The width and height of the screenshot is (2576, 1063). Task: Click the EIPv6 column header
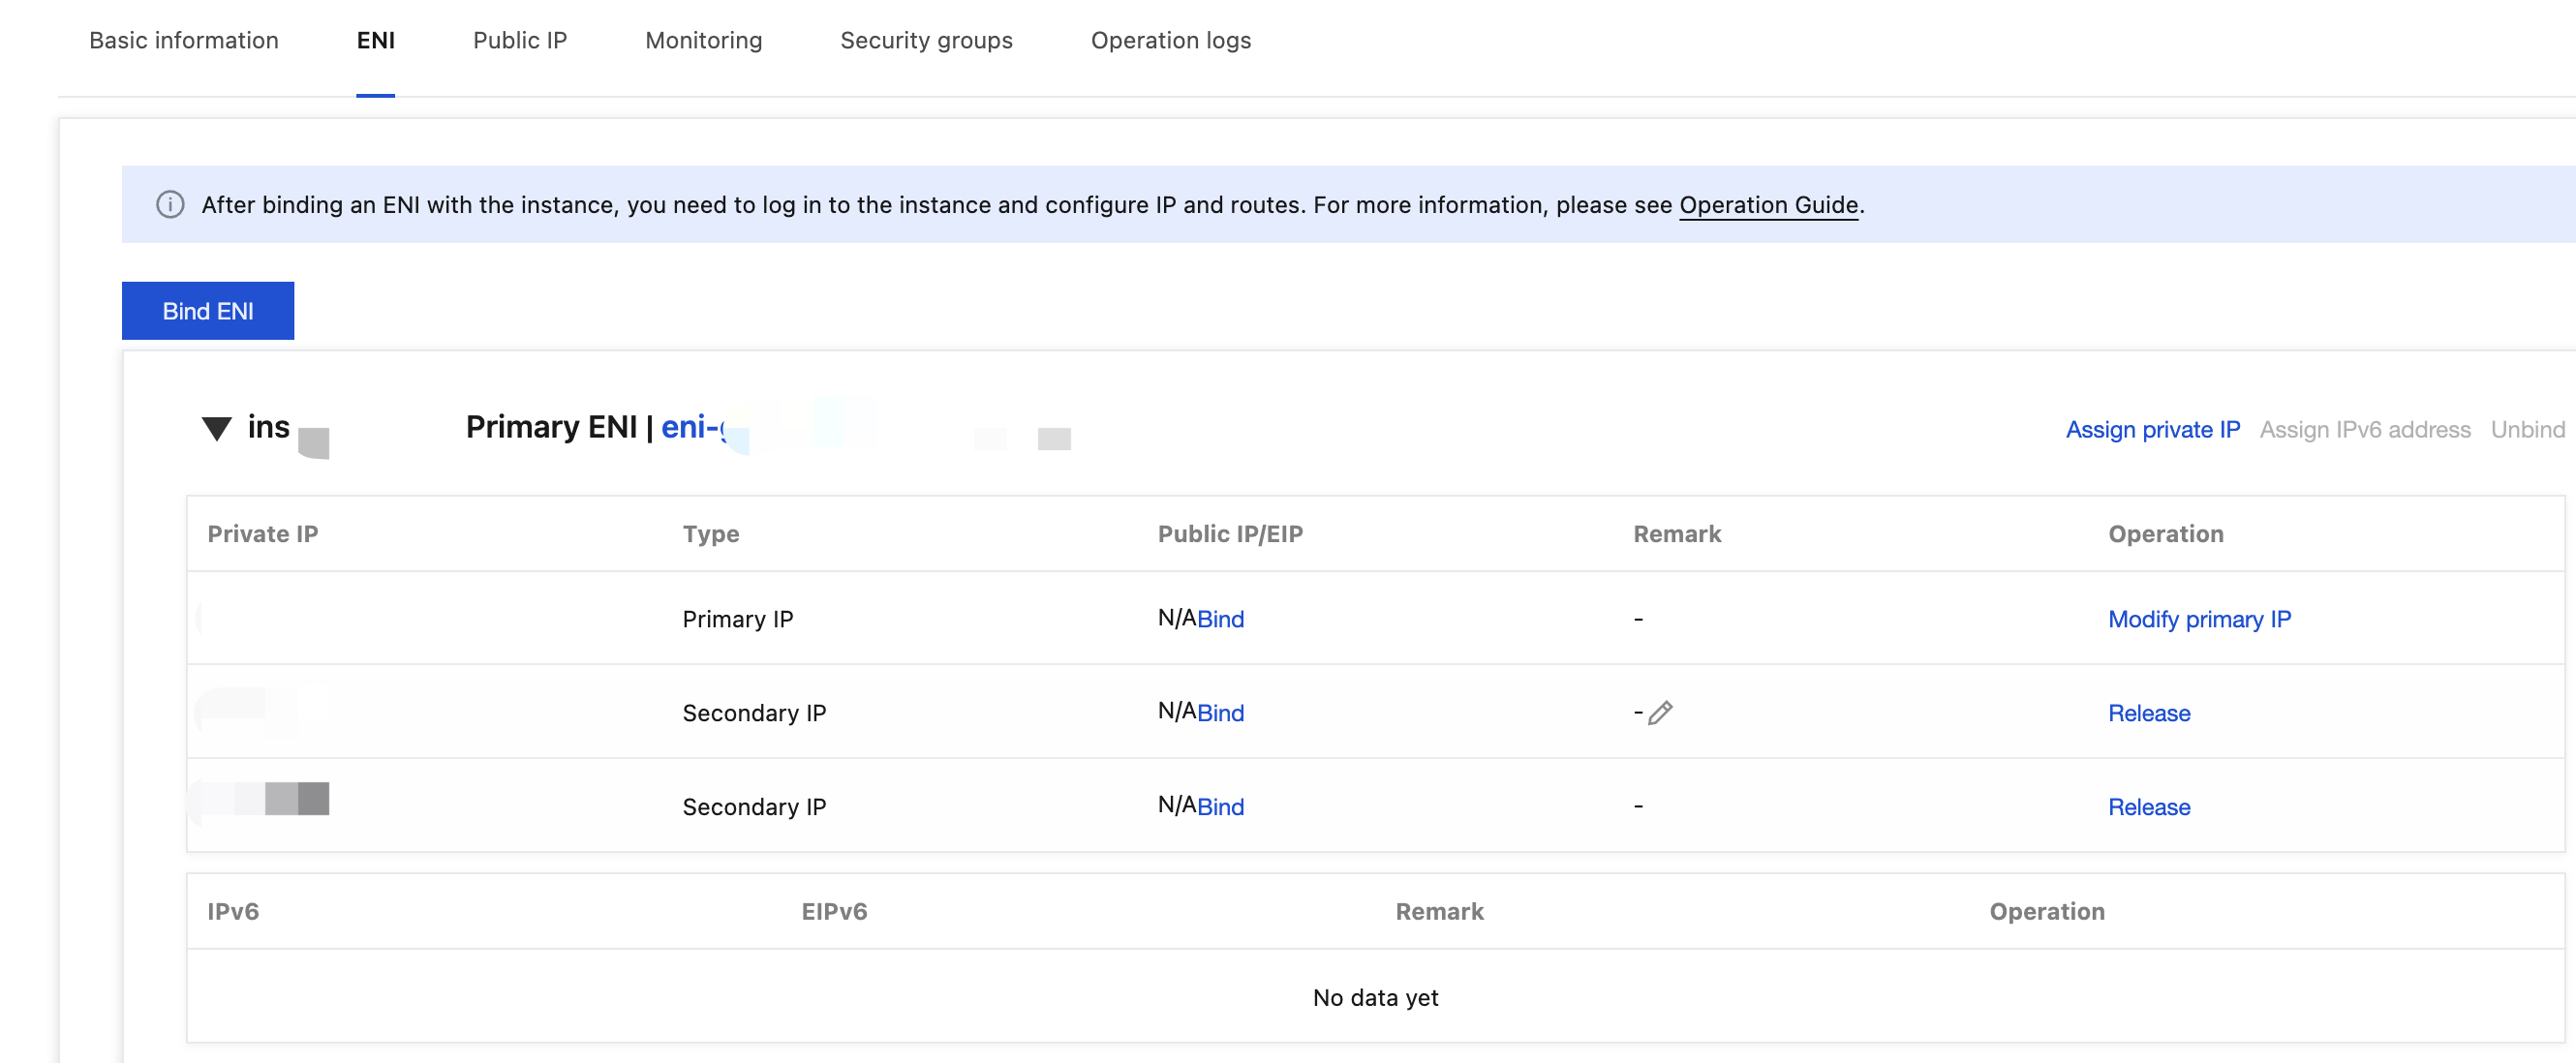[x=834, y=911]
